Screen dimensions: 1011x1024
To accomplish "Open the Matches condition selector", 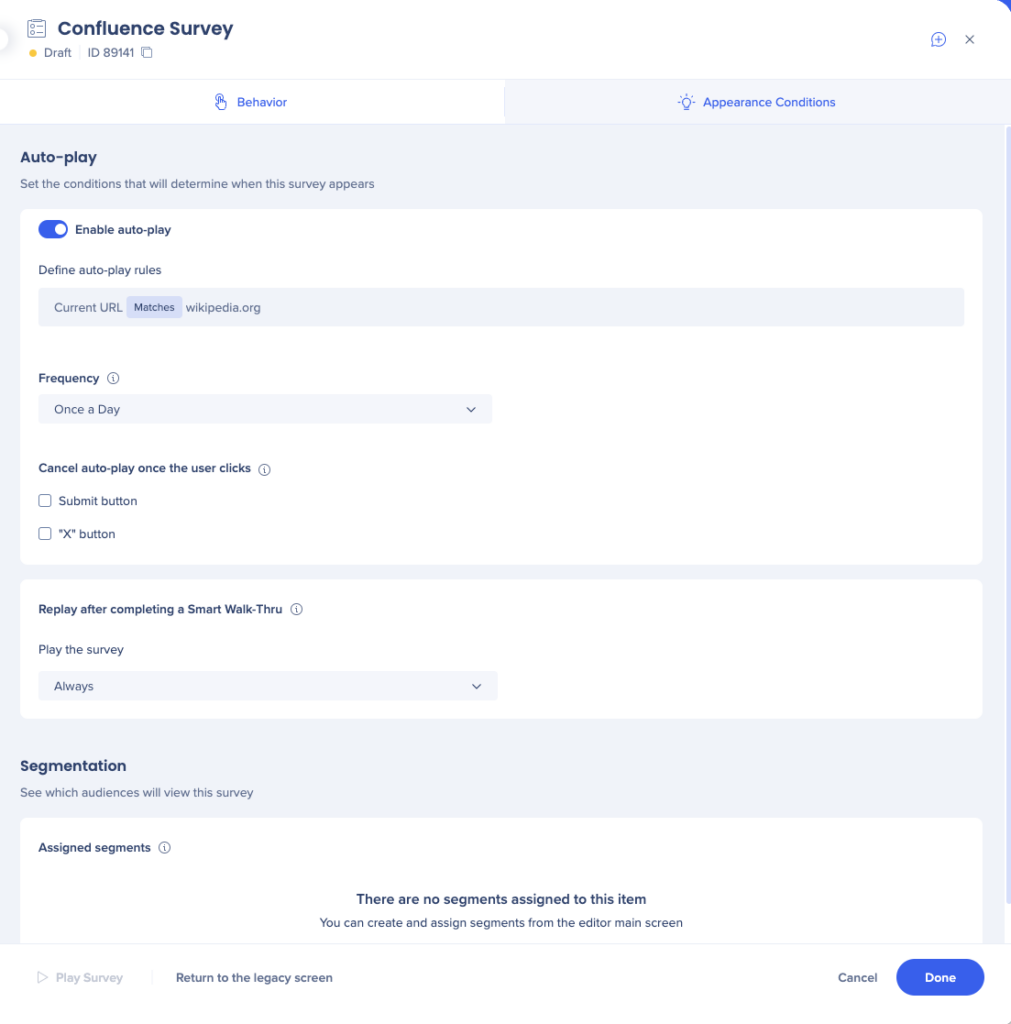I will coord(153,307).
